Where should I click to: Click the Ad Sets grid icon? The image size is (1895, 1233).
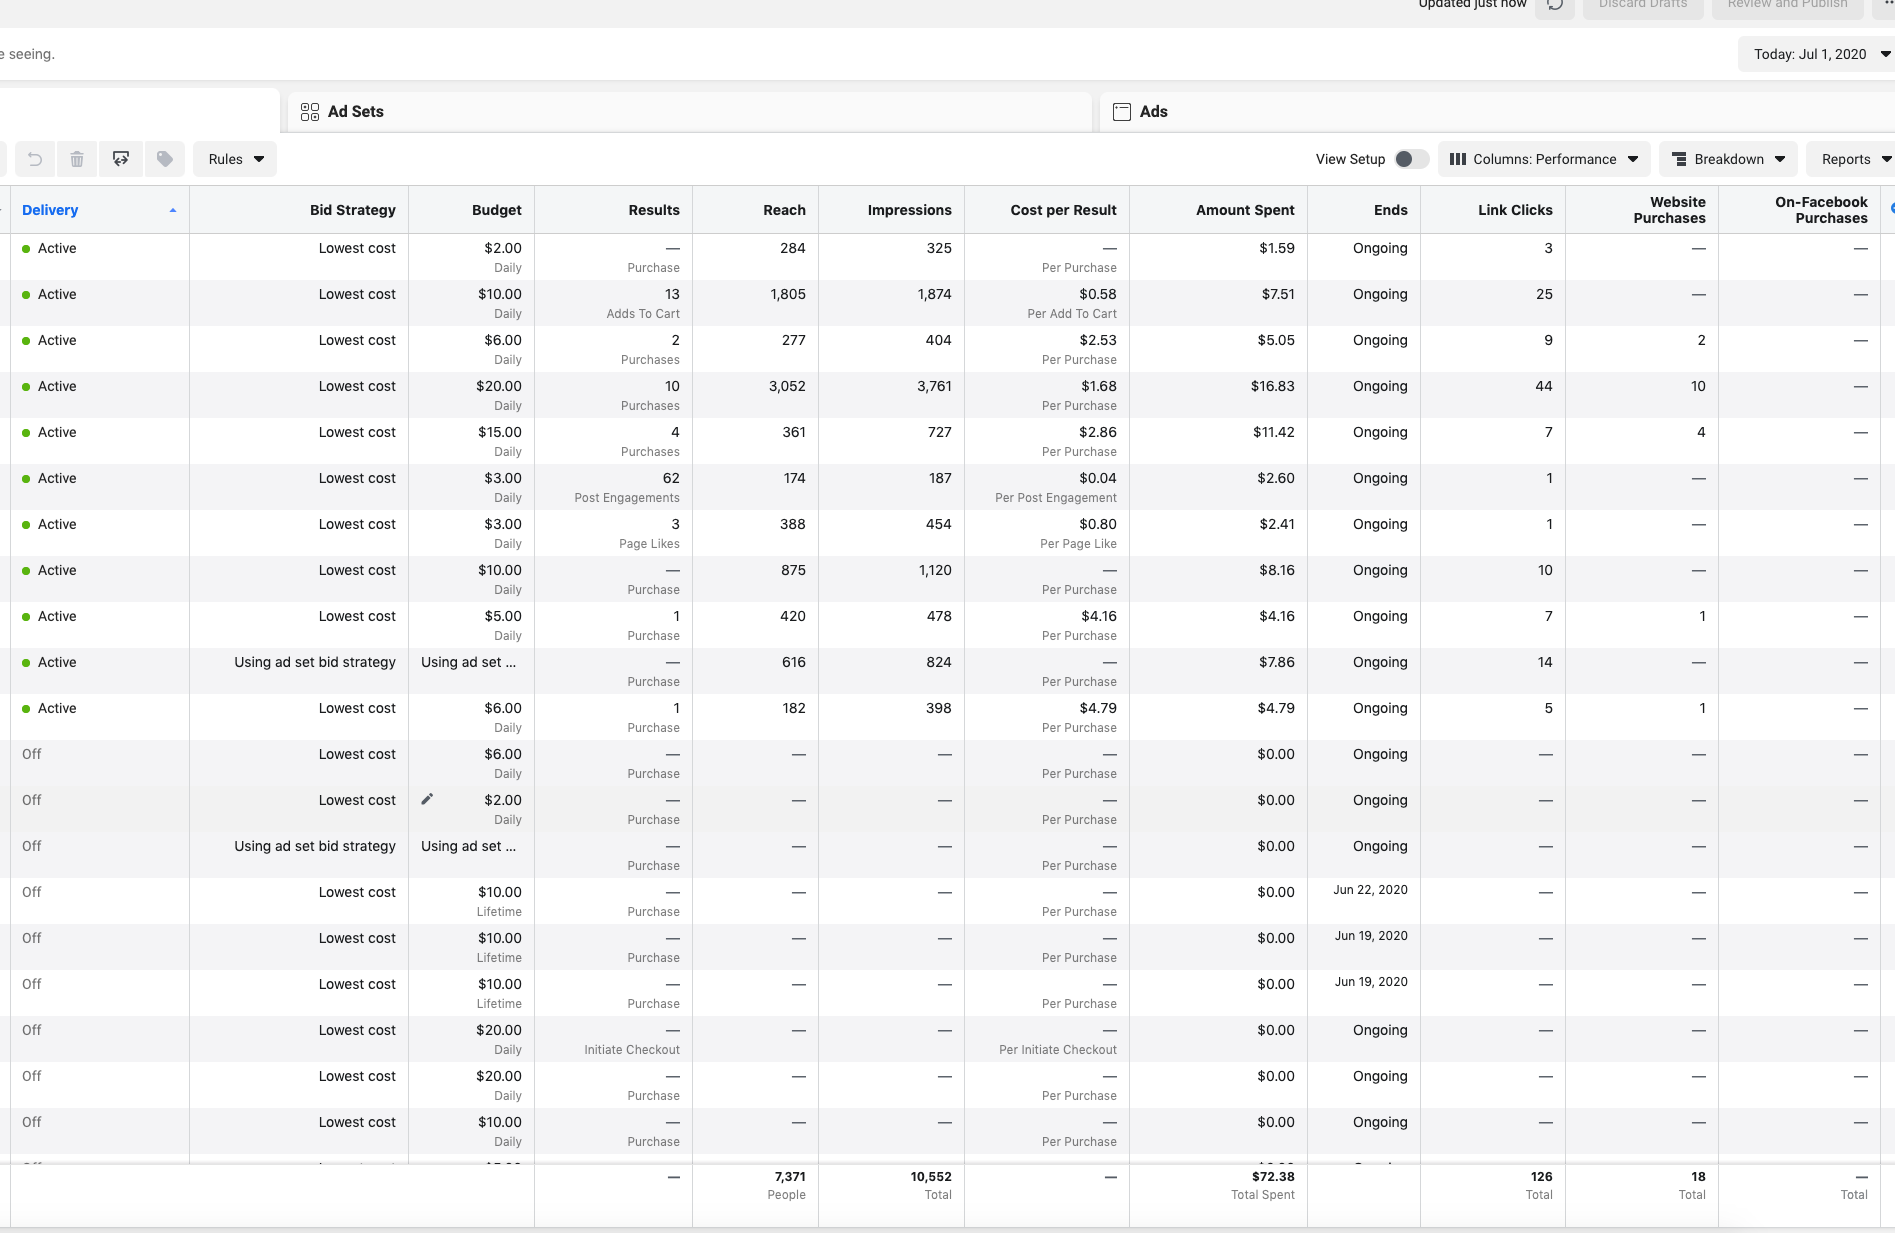coord(310,112)
